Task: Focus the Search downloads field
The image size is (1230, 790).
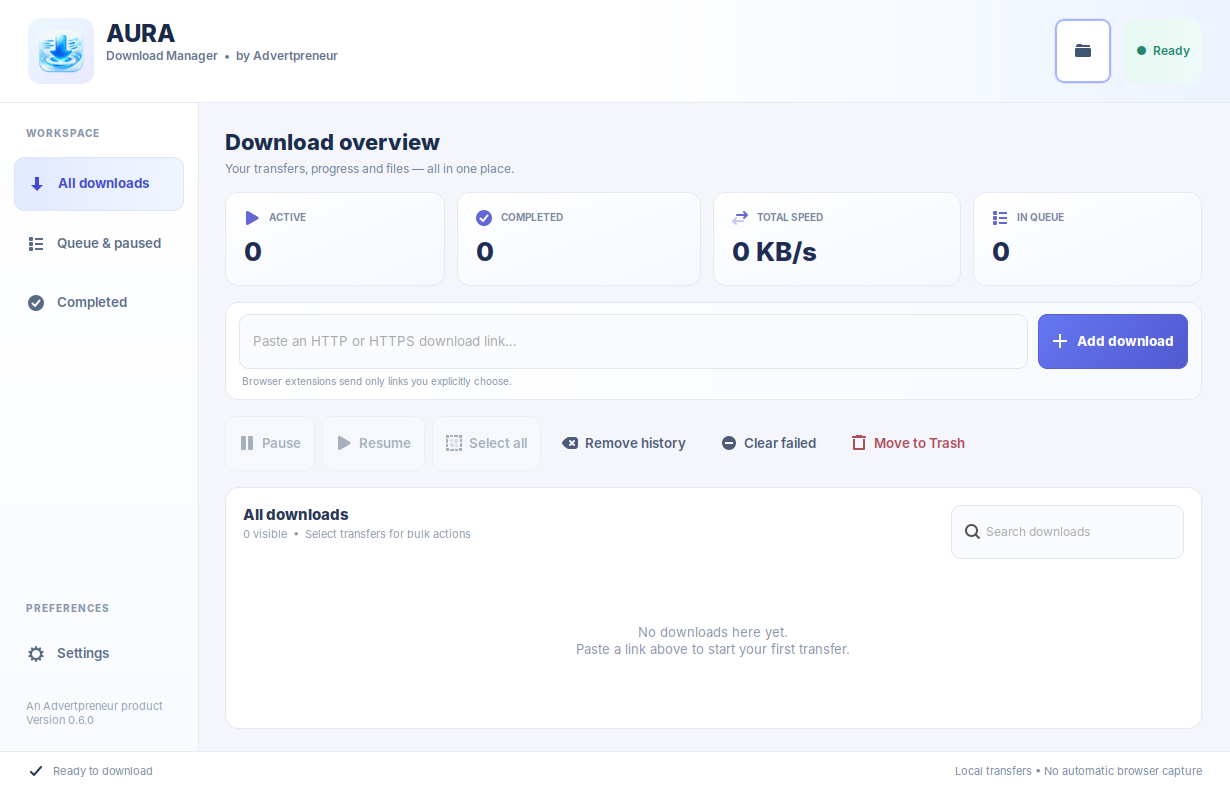Action: click(1067, 532)
